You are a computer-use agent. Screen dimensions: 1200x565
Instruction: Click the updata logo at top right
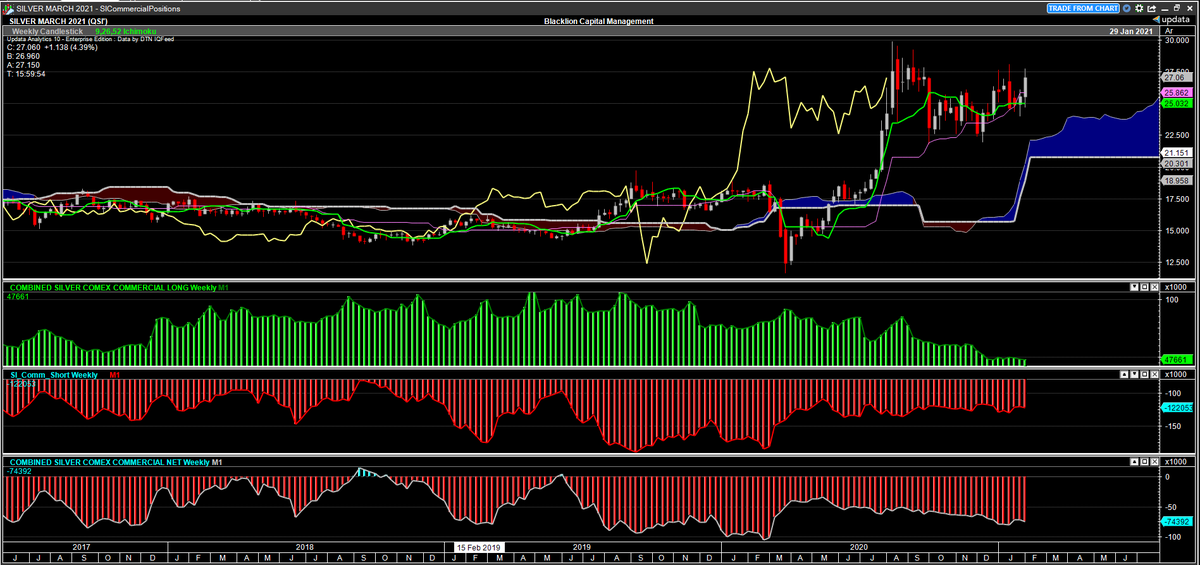coord(1171,20)
